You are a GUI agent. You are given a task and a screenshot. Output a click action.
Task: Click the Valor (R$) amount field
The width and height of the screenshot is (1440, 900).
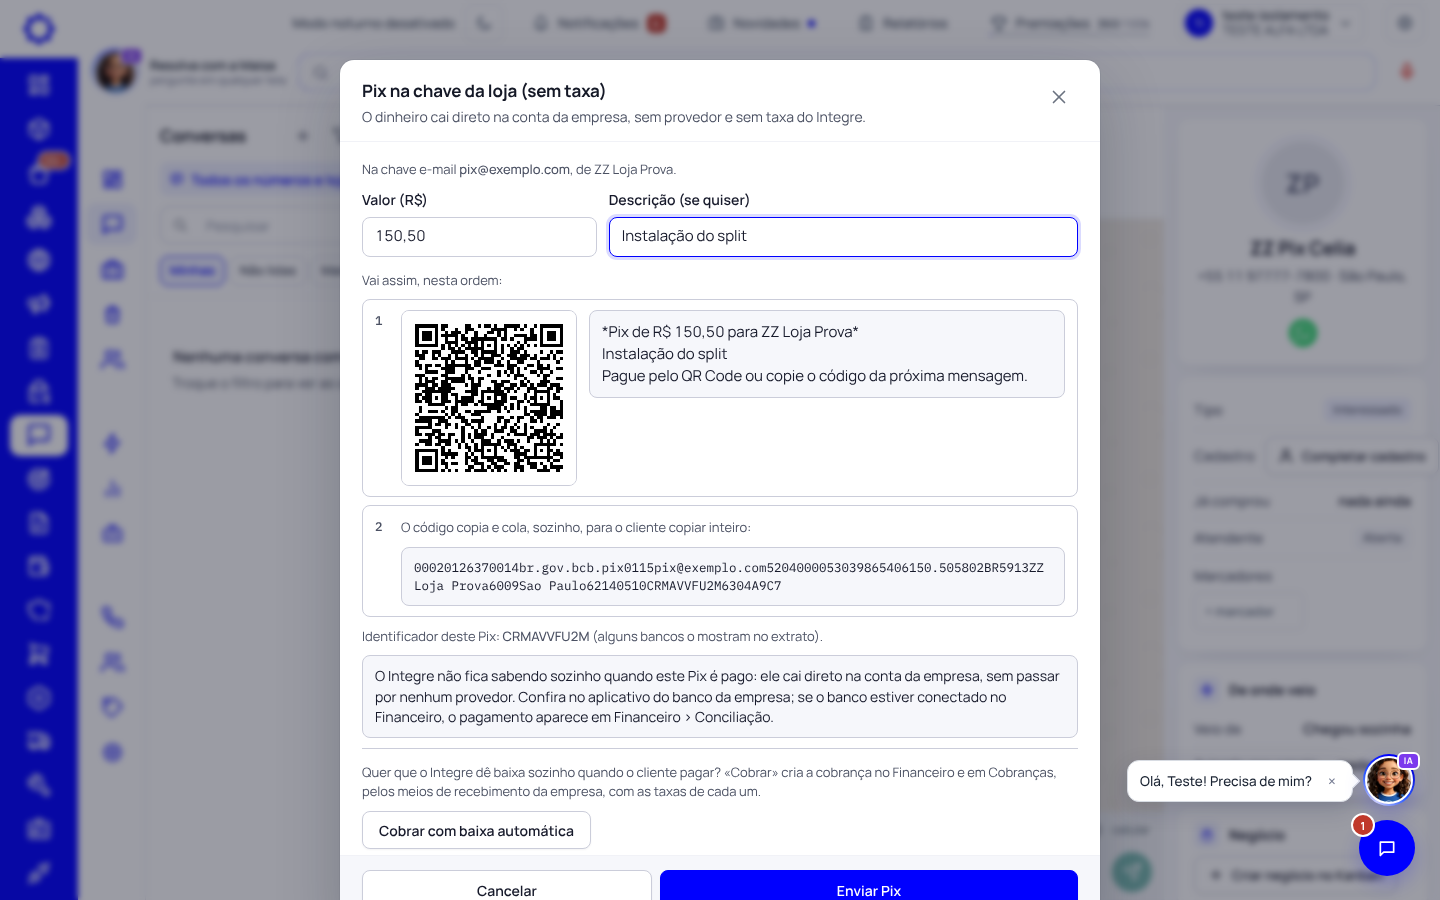click(479, 237)
